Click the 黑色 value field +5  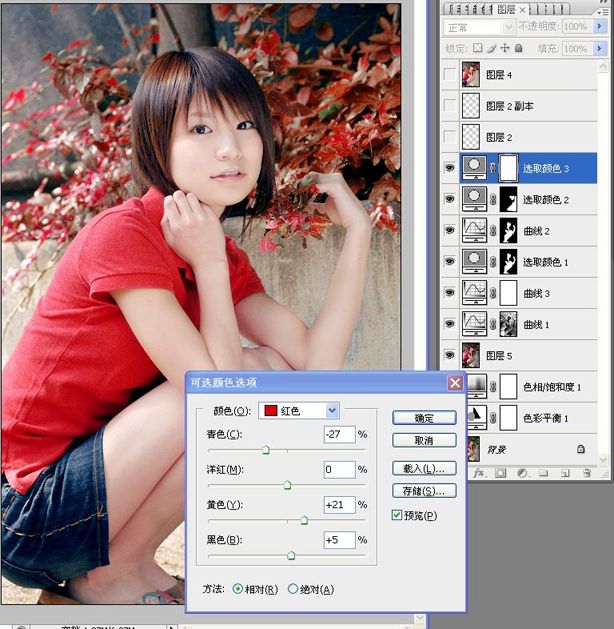click(x=339, y=540)
